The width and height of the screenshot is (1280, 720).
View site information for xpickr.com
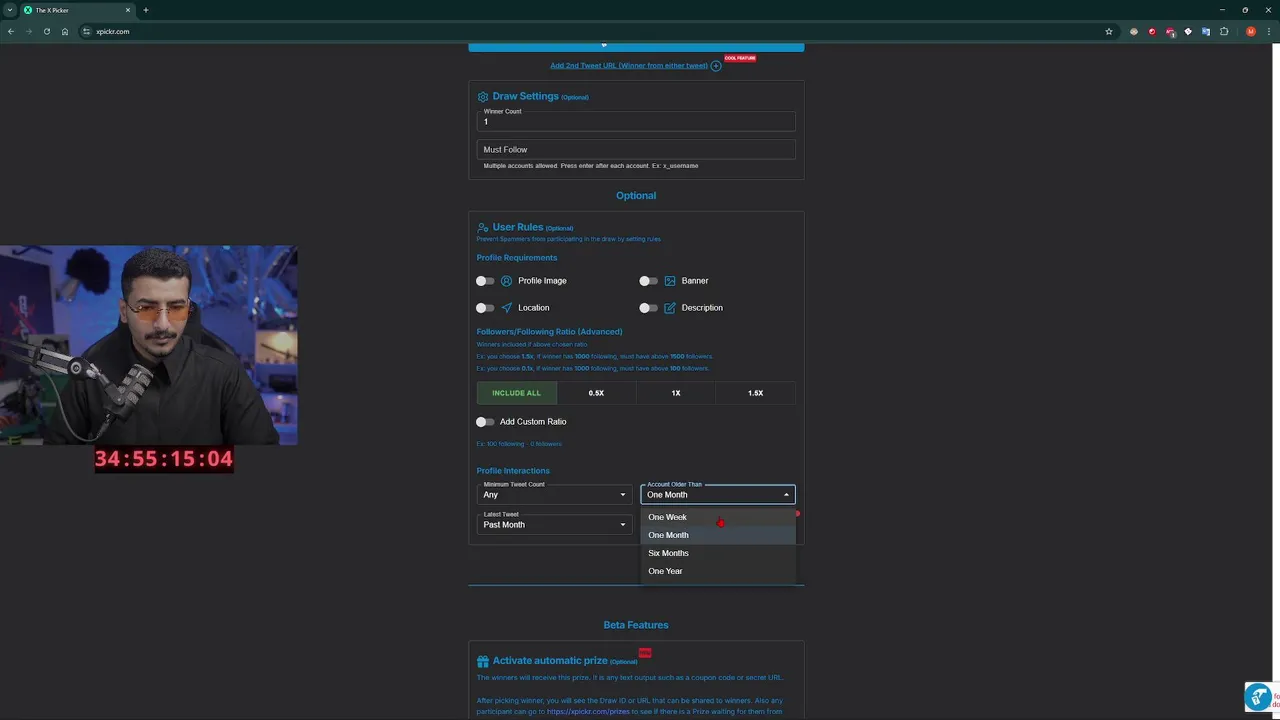point(87,31)
